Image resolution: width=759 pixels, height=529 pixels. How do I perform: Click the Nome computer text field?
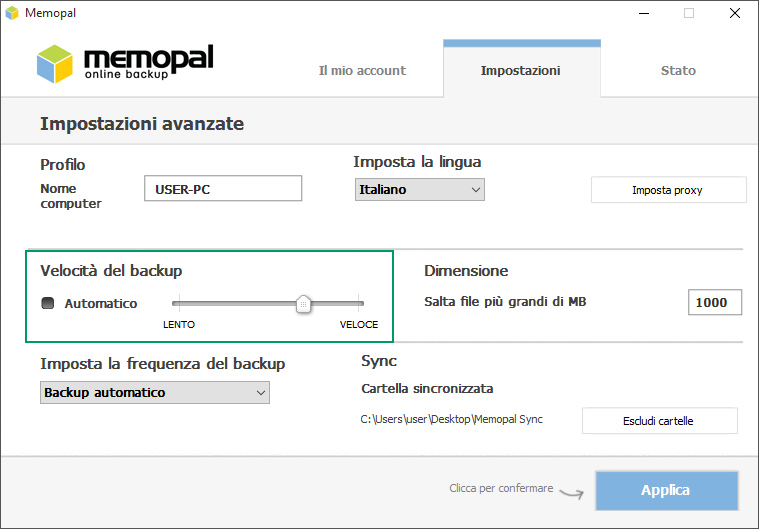(x=223, y=188)
